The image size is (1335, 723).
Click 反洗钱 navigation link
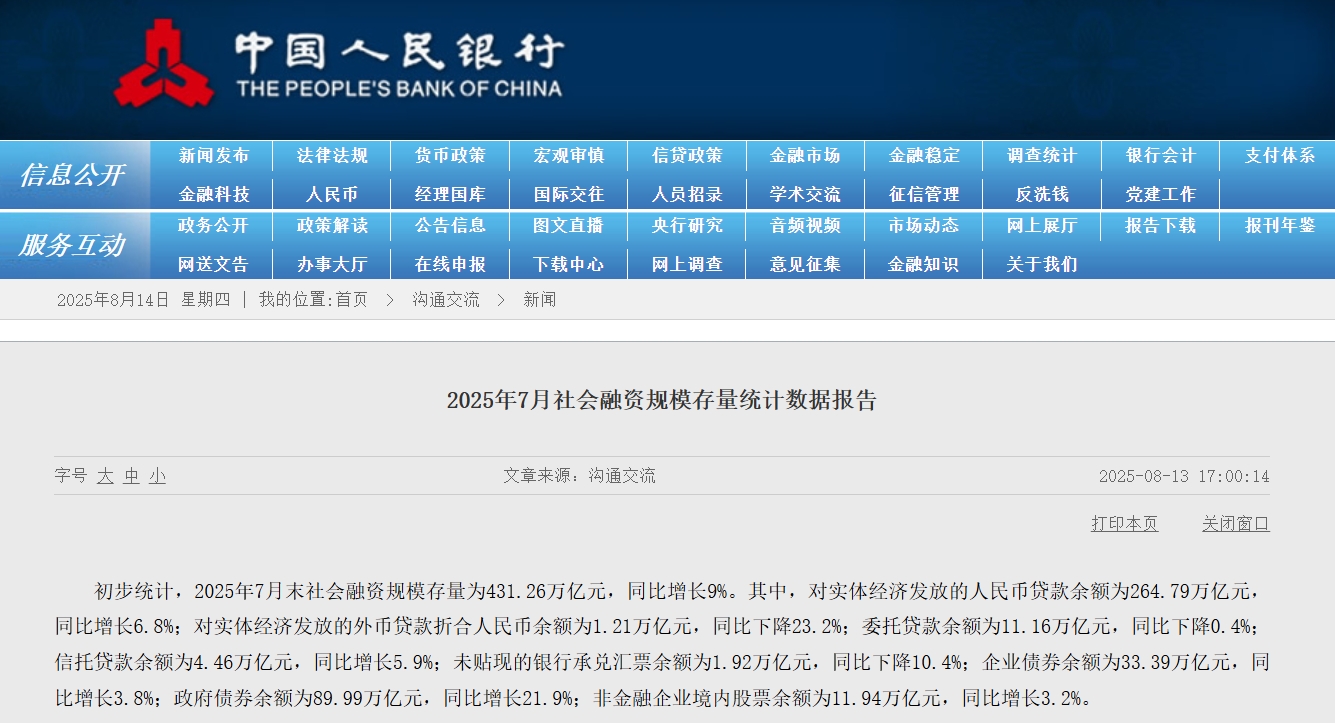pos(1042,194)
